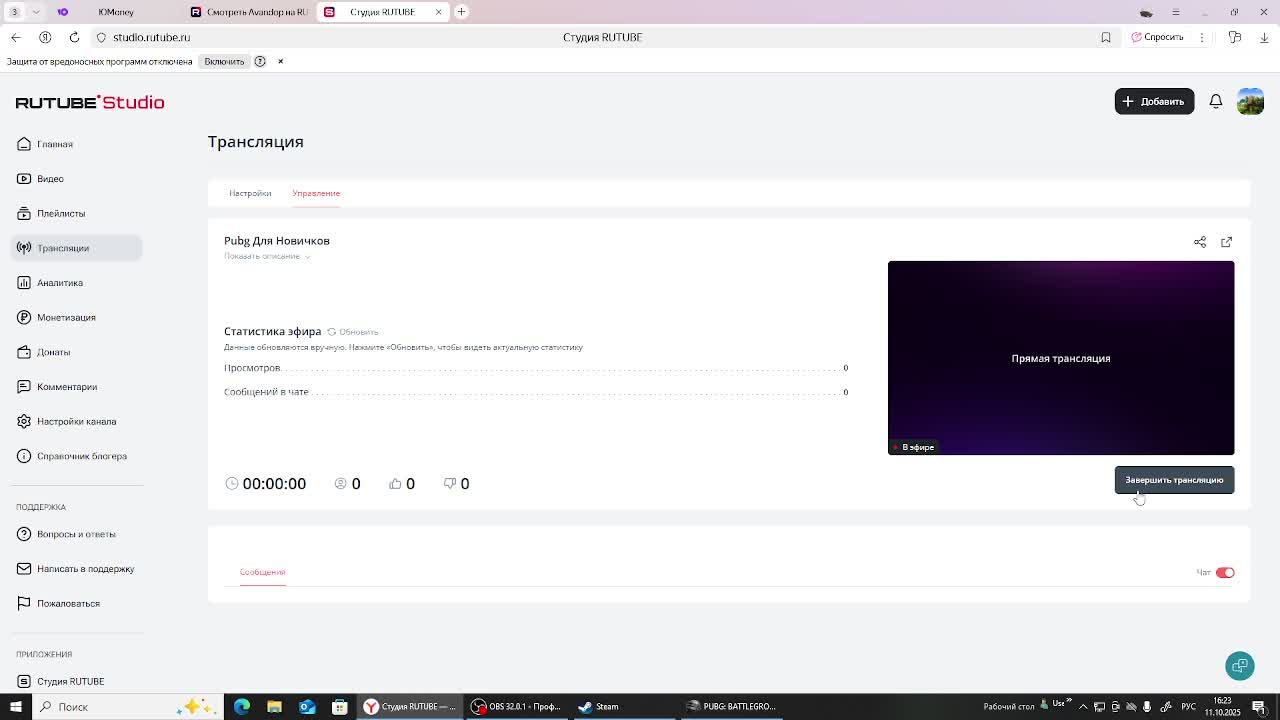This screenshot has height=720, width=1280.
Task: Switch to the Настройки tab
Action: (x=250, y=193)
